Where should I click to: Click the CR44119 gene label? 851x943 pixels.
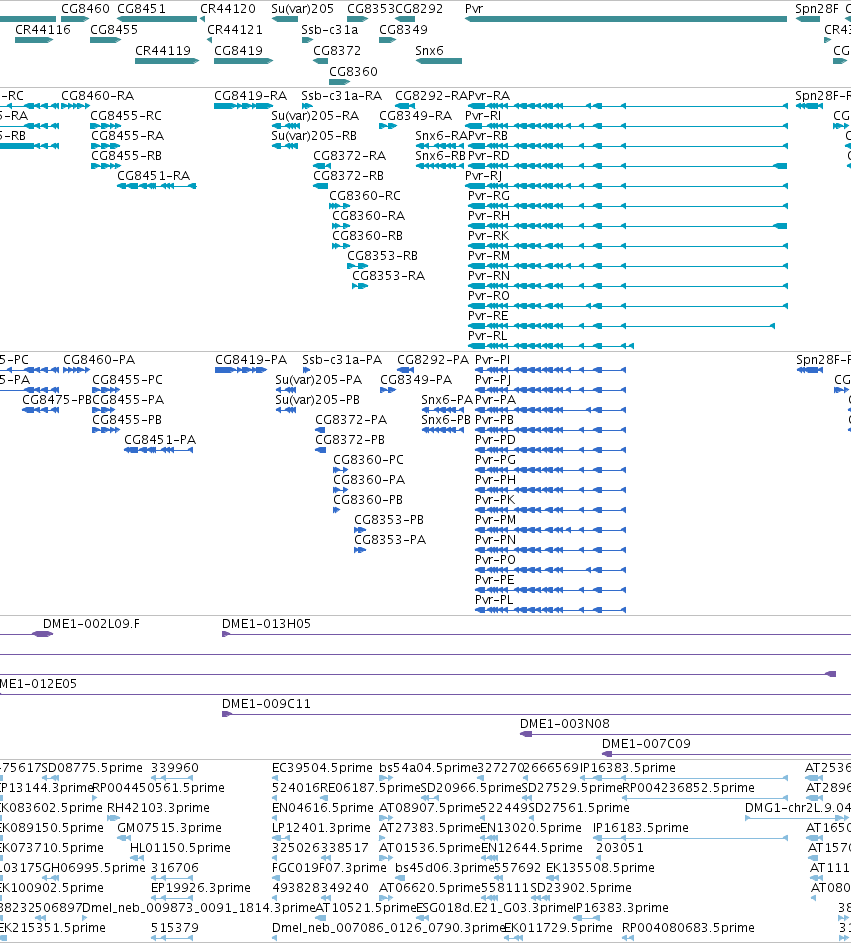tap(163, 51)
